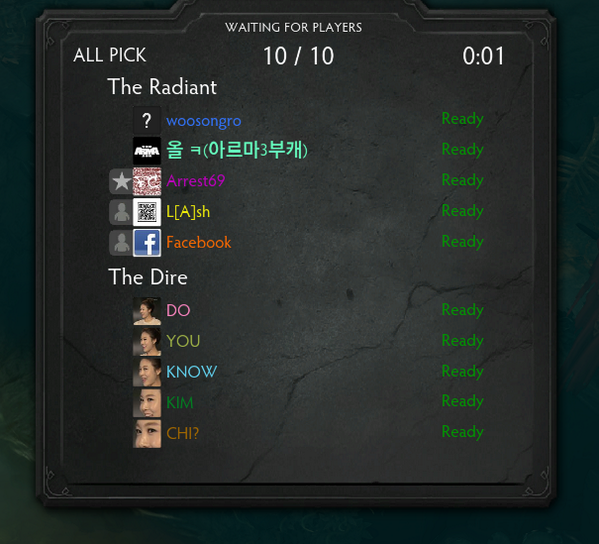The image size is (599, 544).
Task: Click the face thumbnail beside KIM
Action: 147,403
